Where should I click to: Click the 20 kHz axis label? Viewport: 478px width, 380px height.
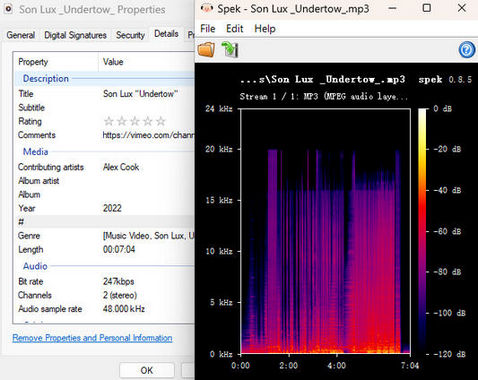219,149
